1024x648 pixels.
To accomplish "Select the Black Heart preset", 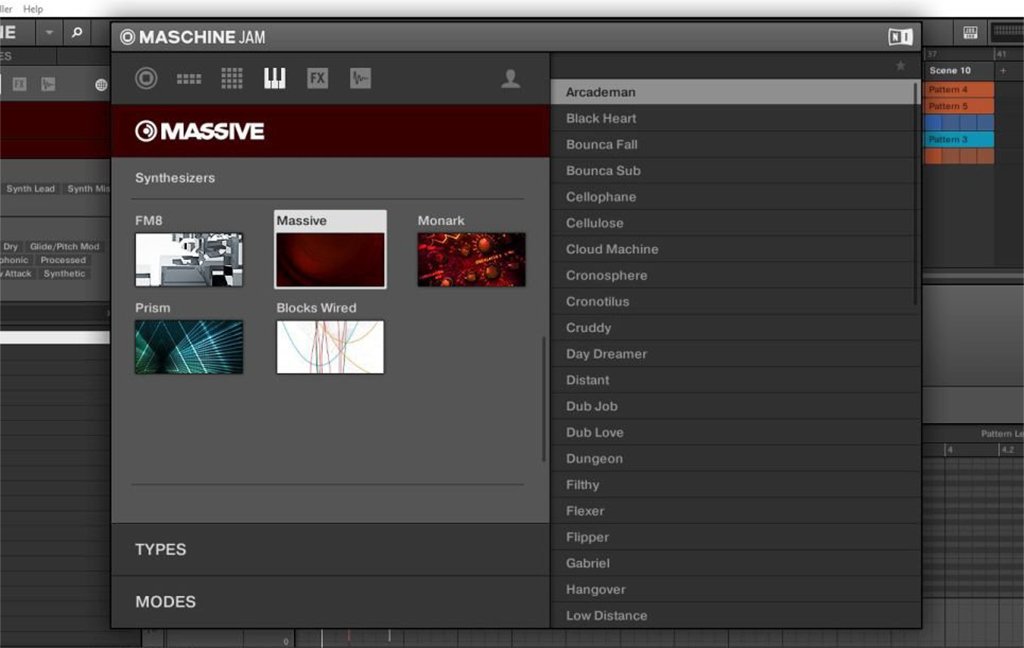I will 601,118.
